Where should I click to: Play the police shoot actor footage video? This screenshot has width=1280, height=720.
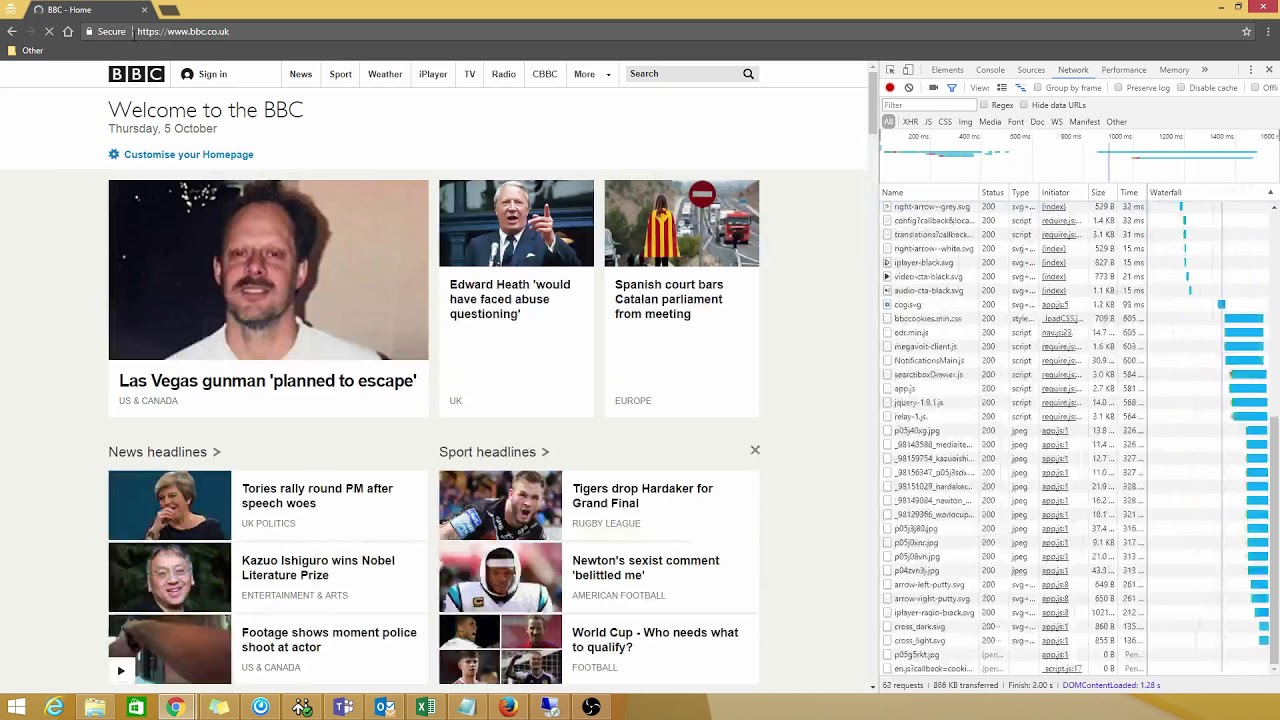coord(121,671)
